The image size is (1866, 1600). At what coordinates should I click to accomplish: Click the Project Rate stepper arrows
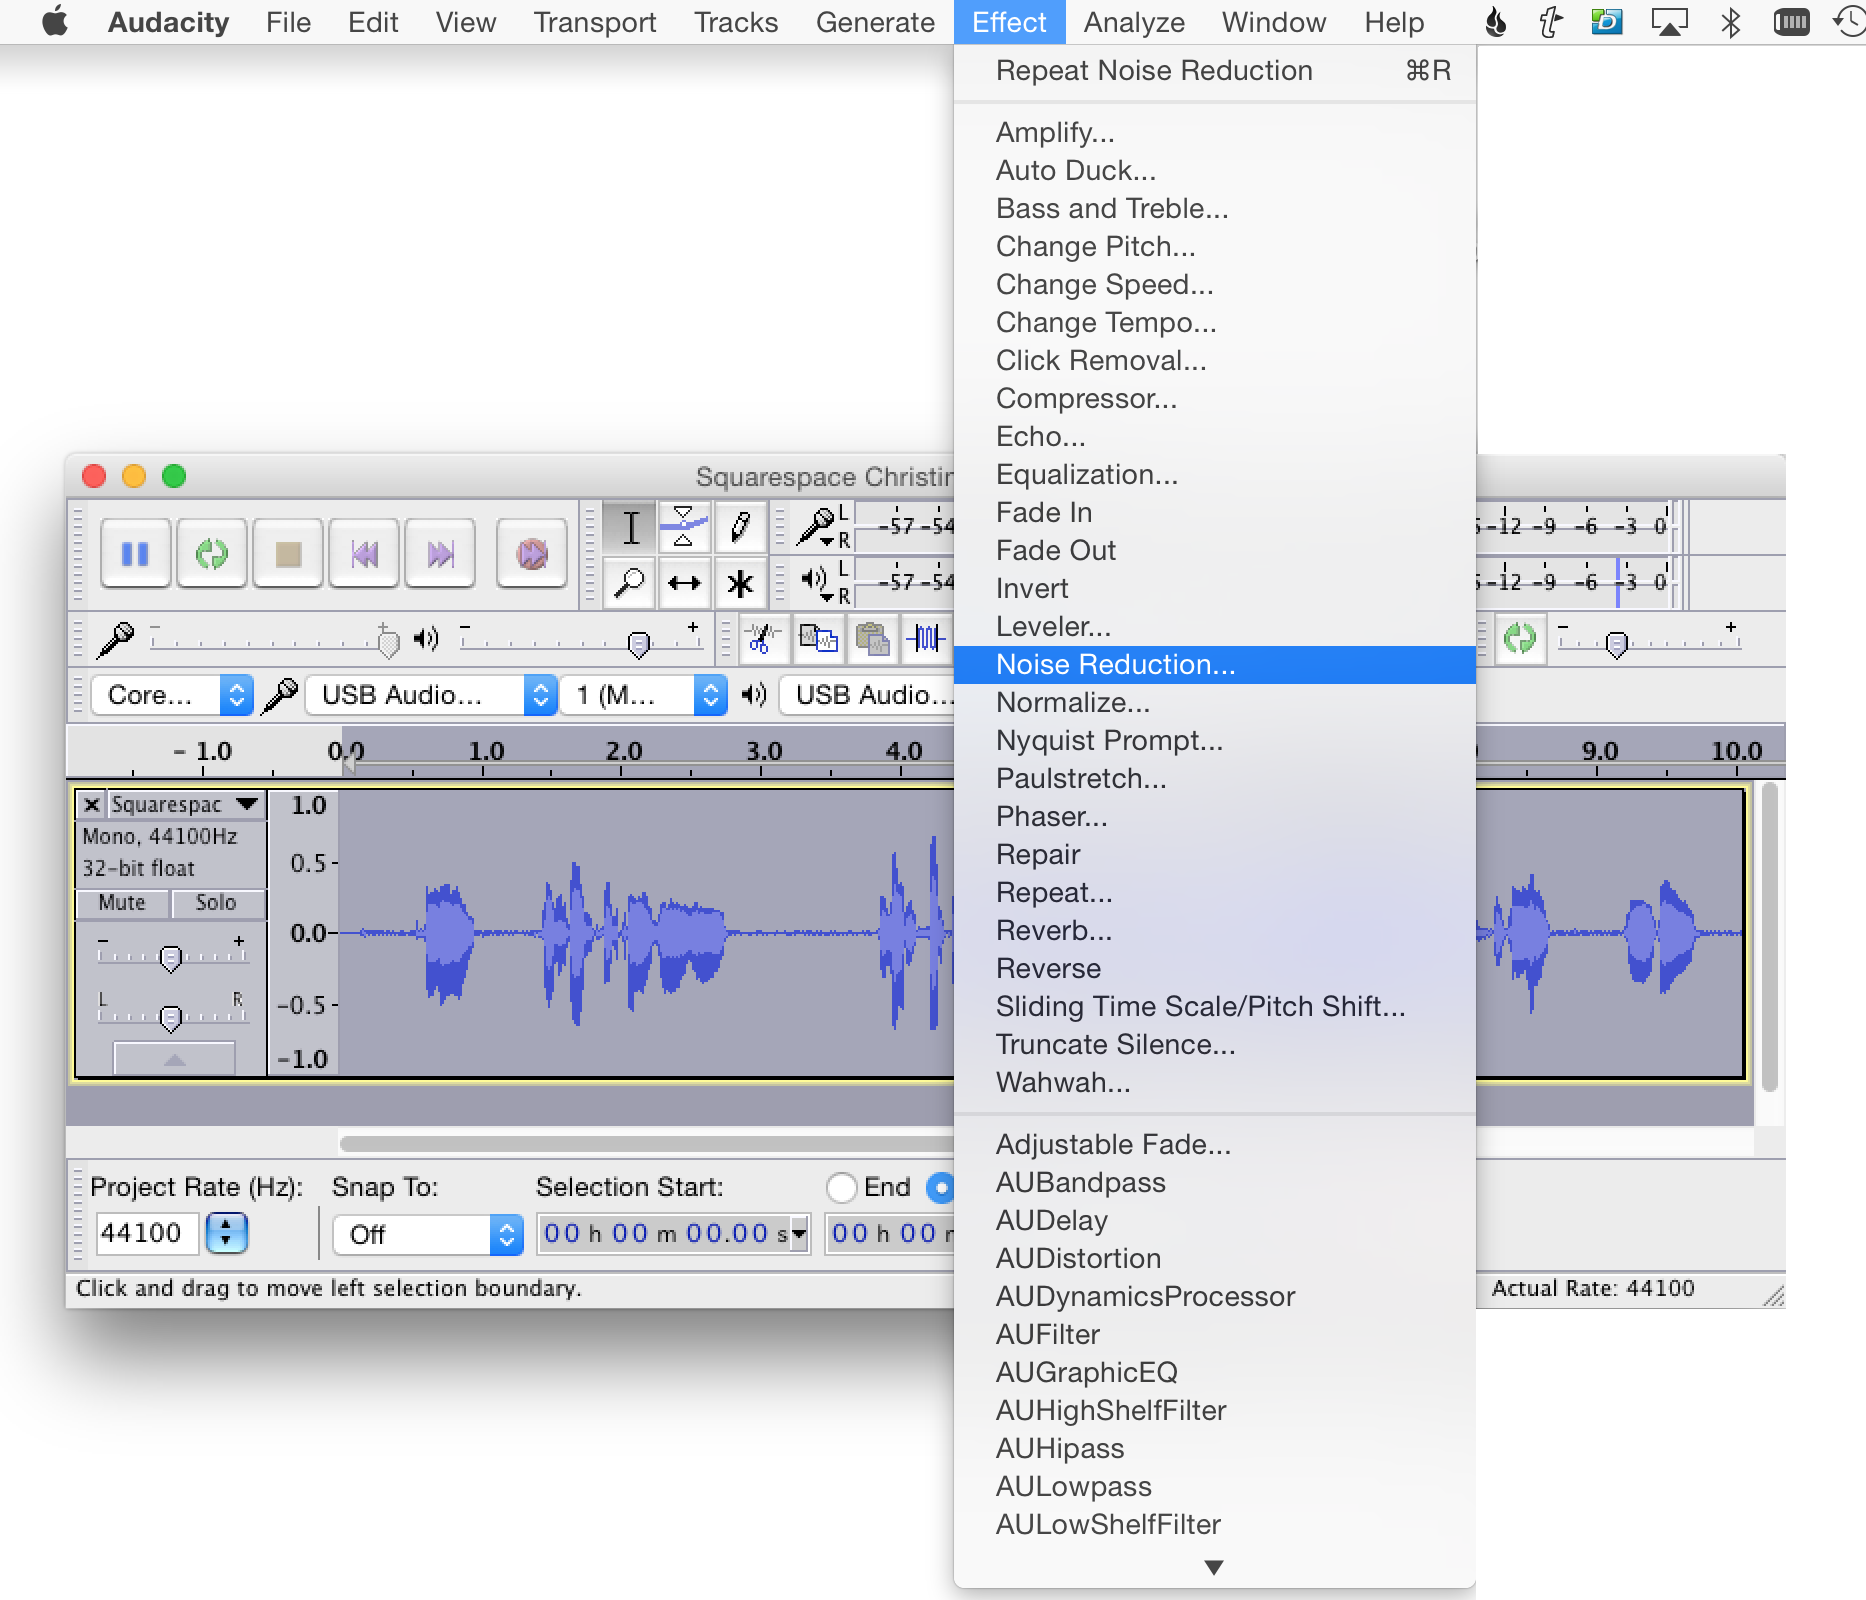click(226, 1233)
